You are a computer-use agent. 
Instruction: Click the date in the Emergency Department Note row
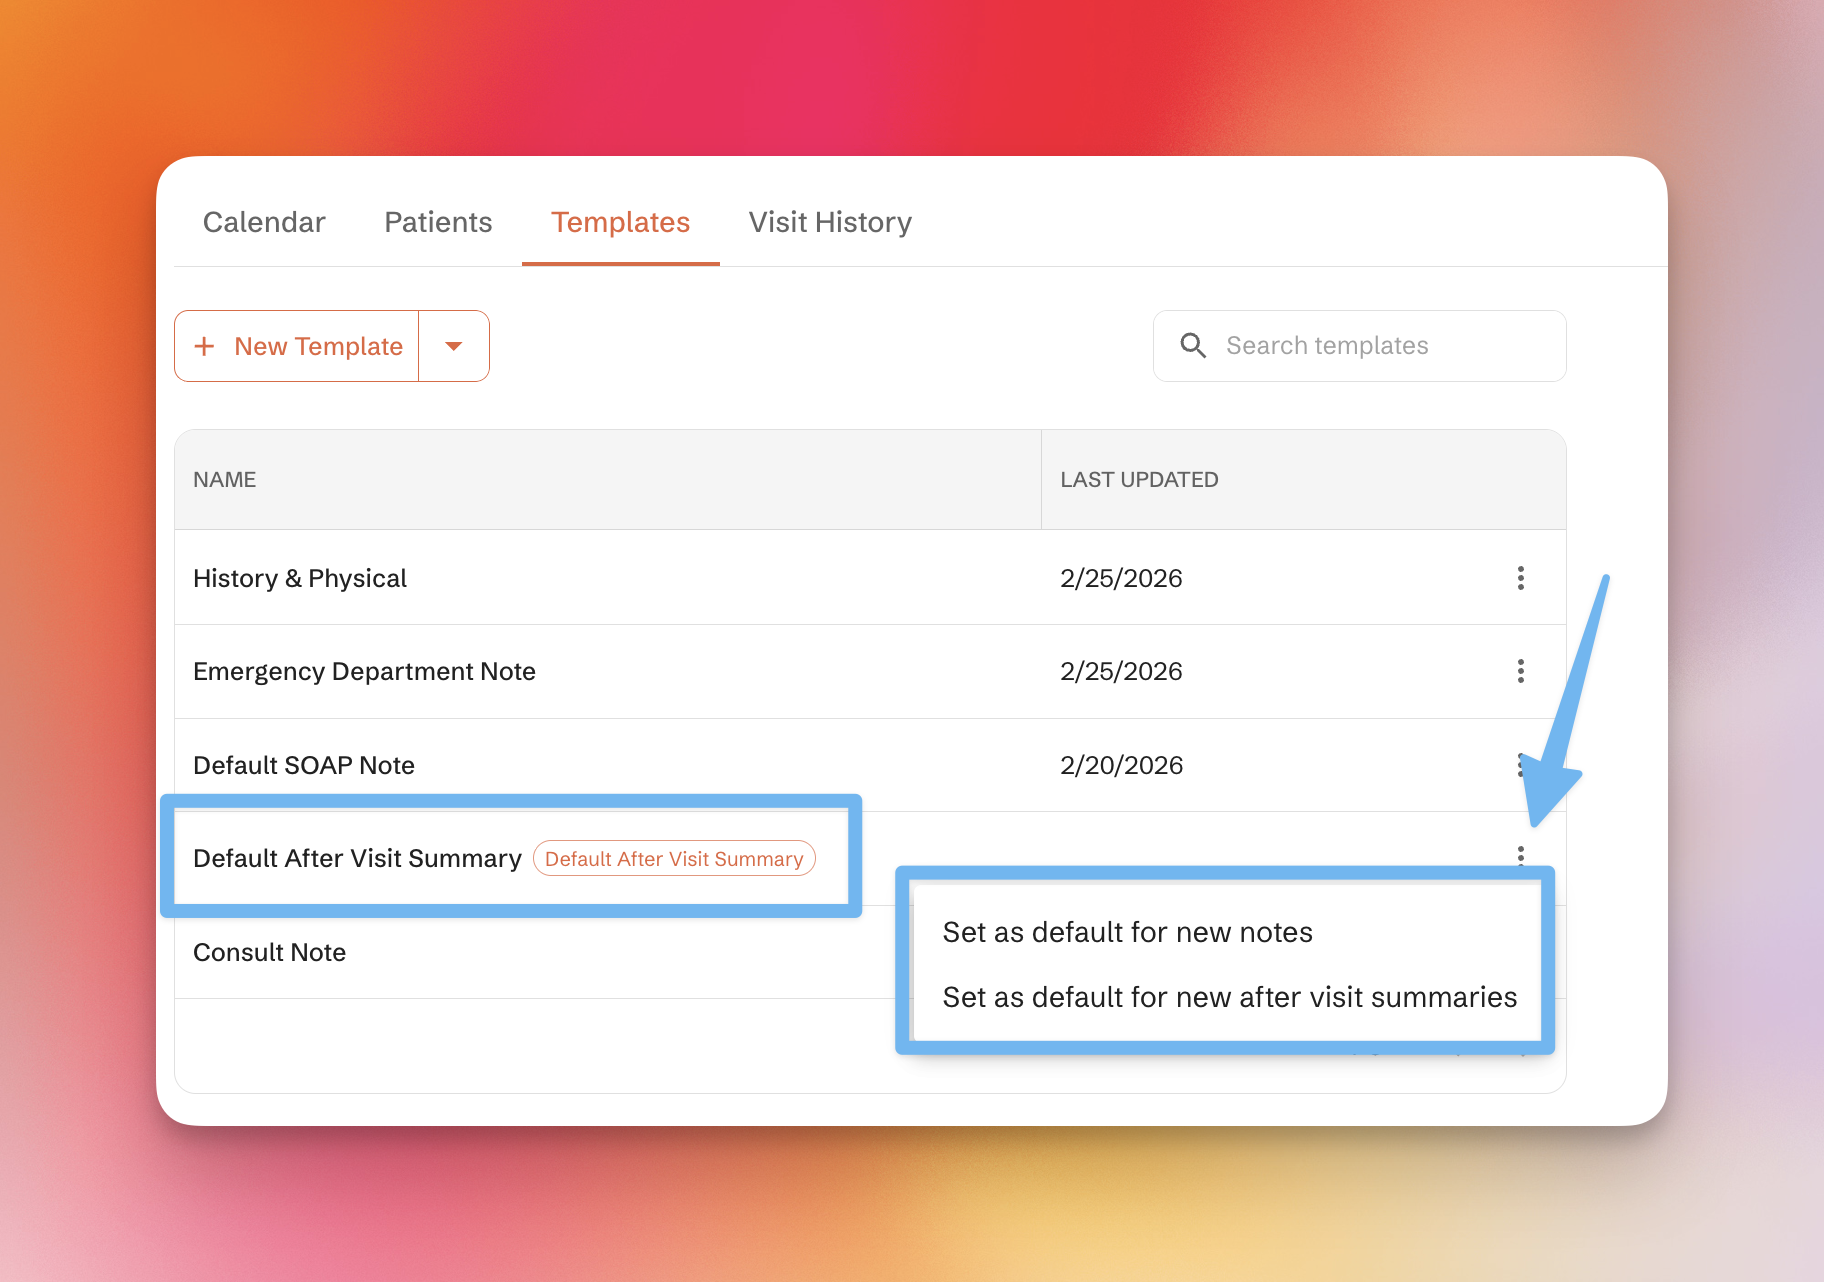[x=1121, y=671]
